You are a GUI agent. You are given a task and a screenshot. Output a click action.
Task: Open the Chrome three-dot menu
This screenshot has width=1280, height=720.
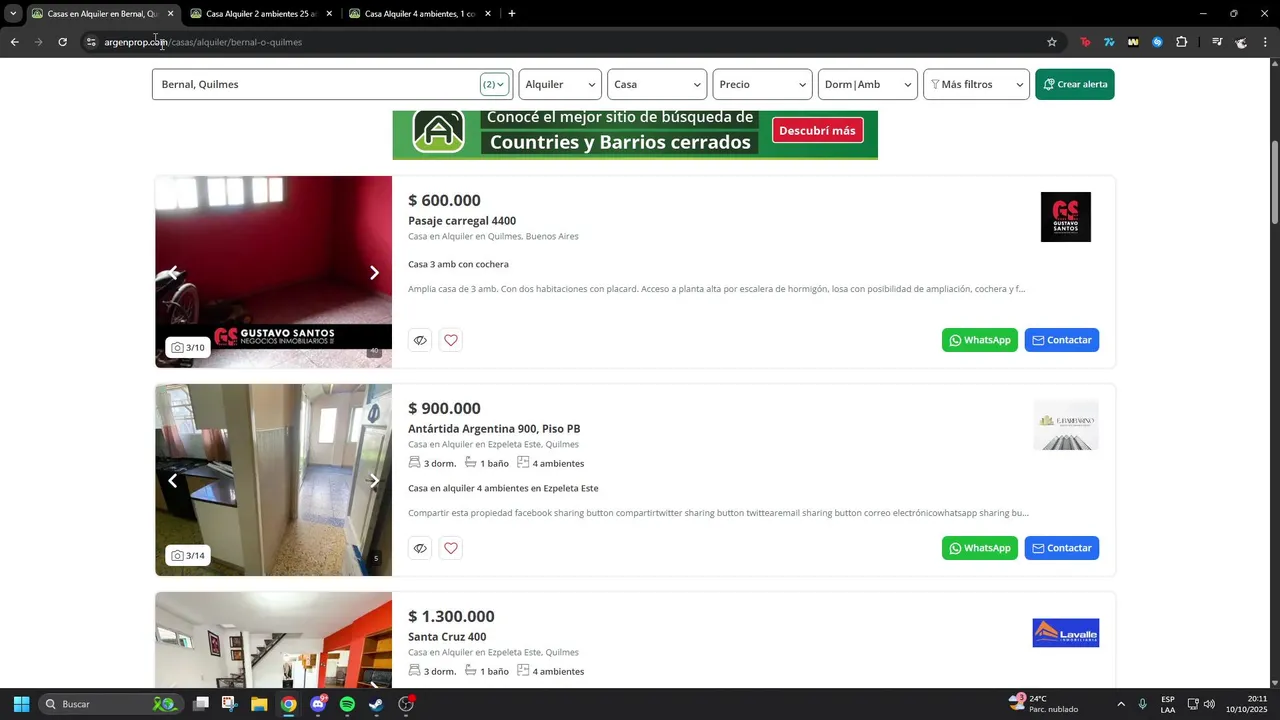coord(1265,42)
